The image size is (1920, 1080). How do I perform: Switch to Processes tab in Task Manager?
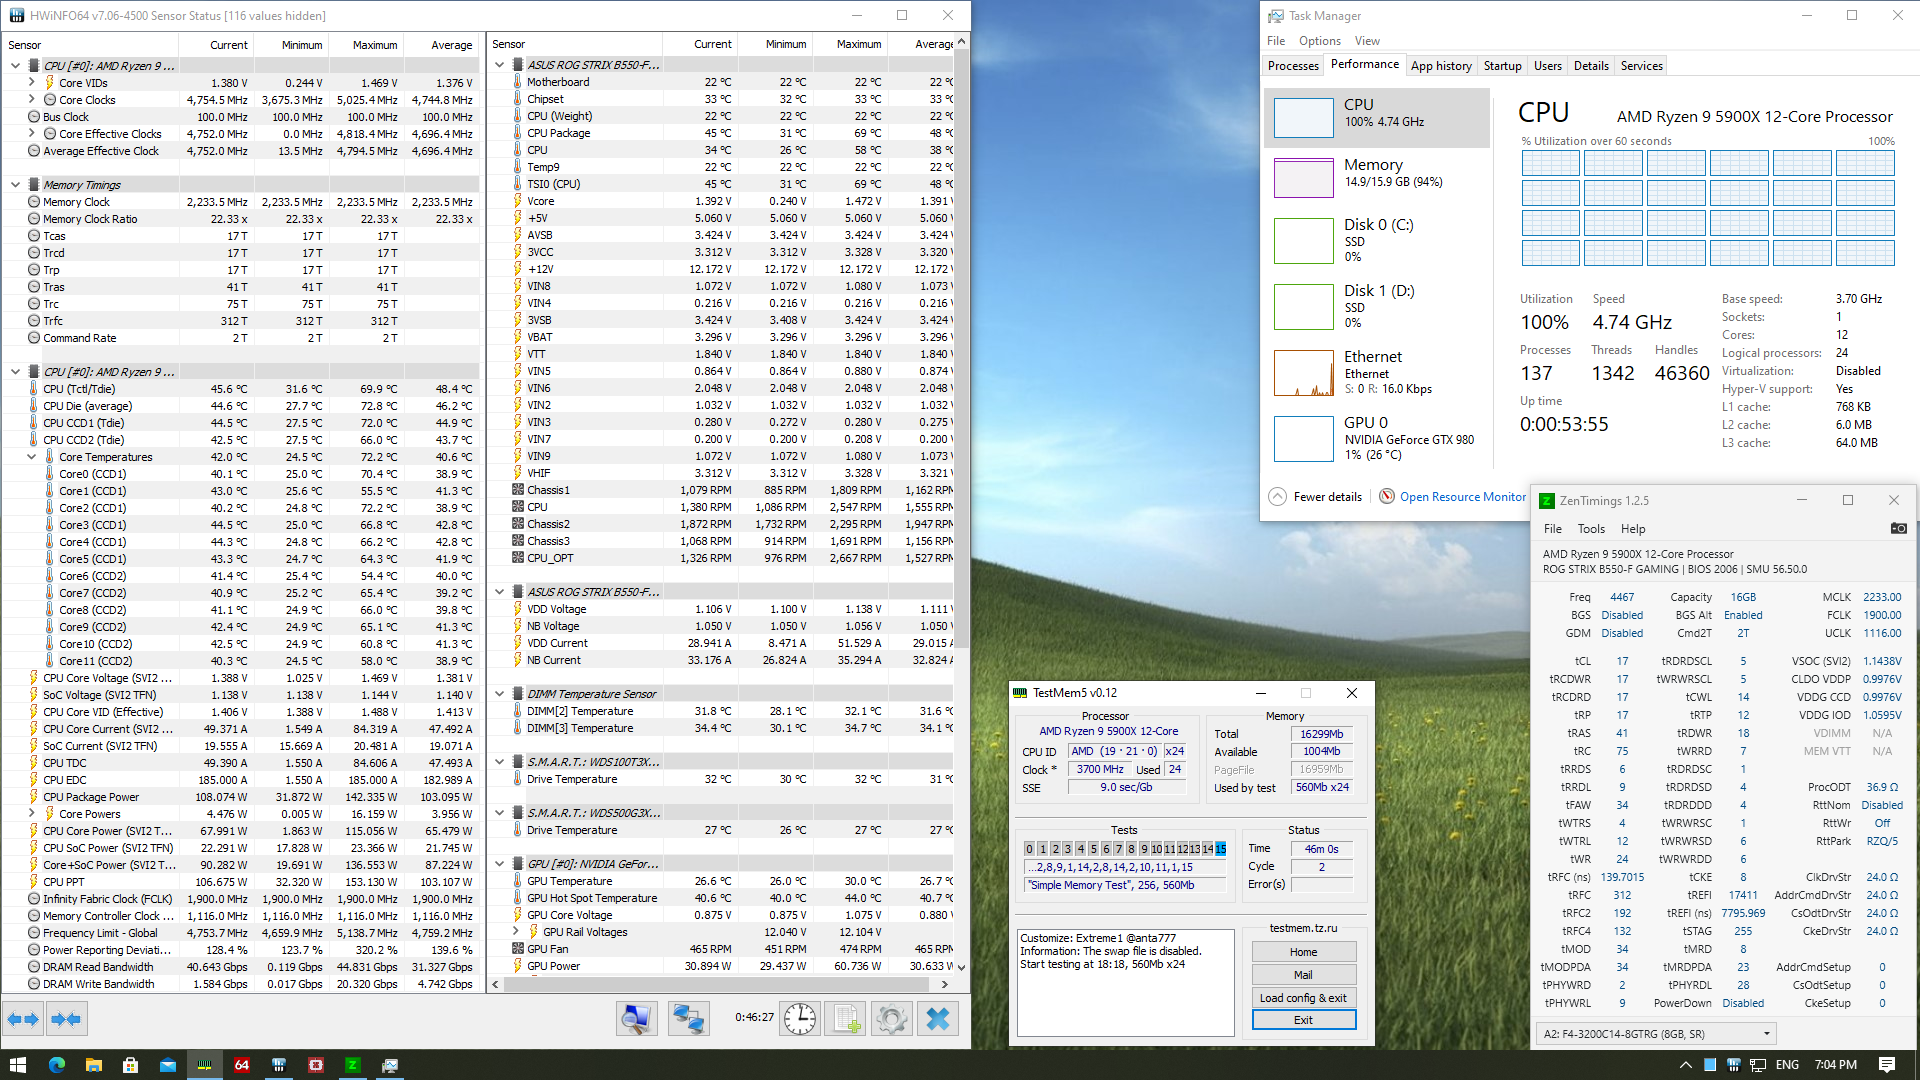(1293, 66)
